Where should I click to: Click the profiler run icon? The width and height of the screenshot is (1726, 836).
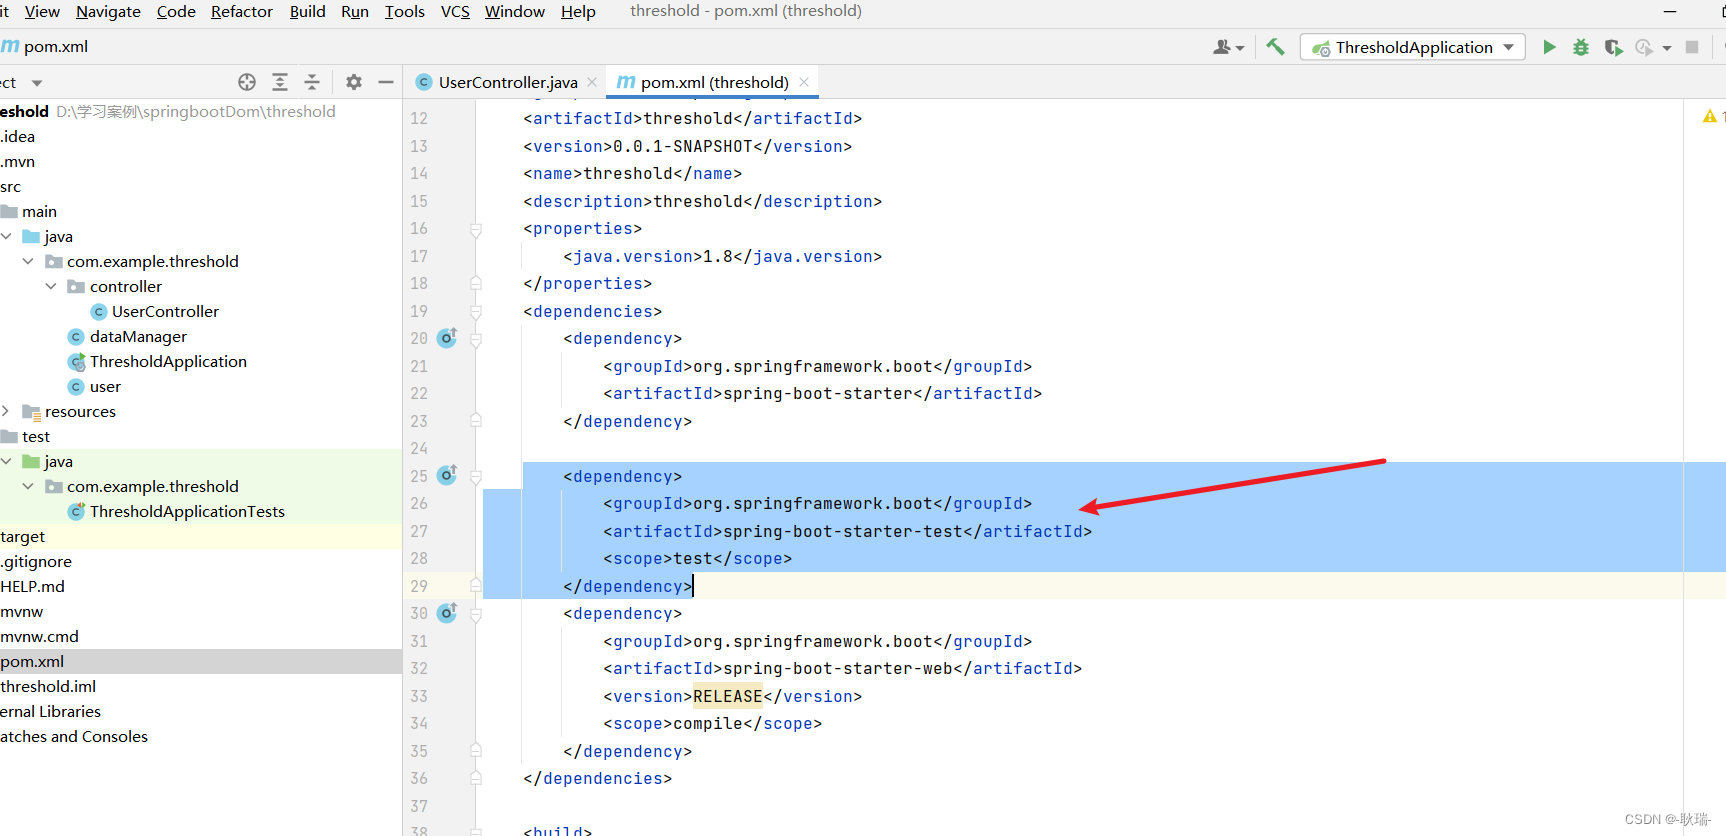point(1644,47)
